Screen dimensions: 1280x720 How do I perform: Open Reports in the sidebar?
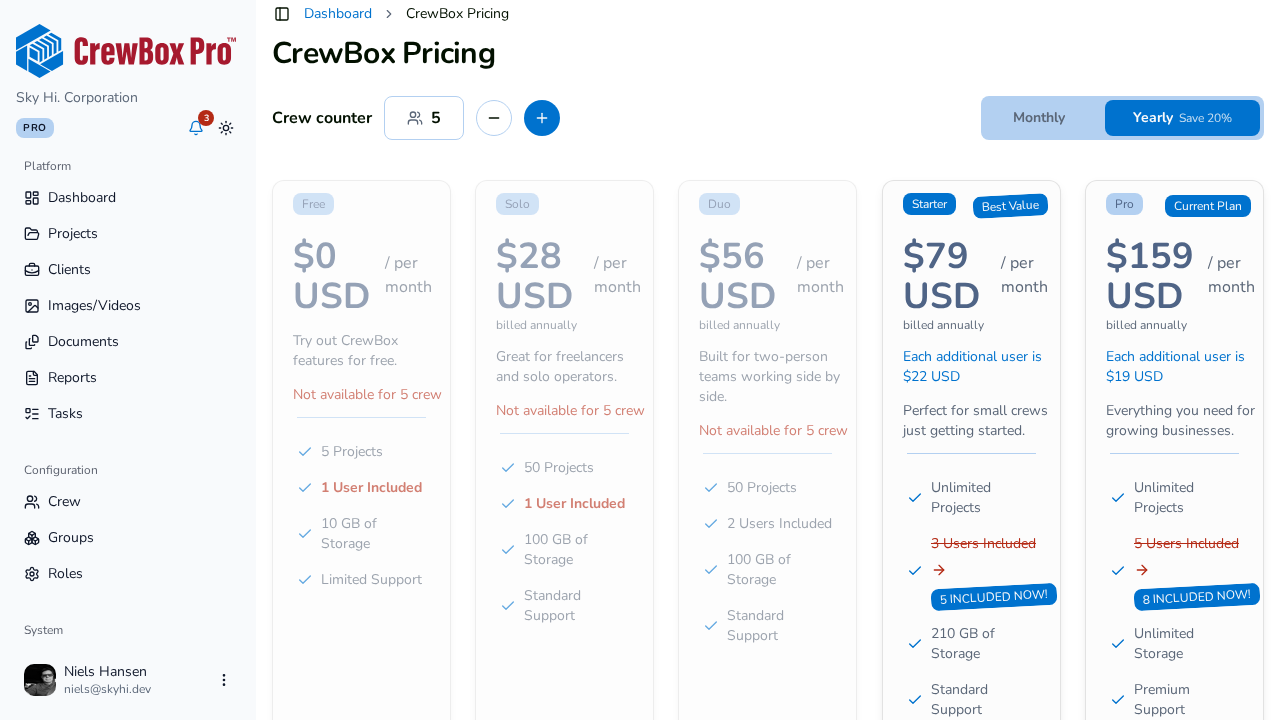point(128,378)
